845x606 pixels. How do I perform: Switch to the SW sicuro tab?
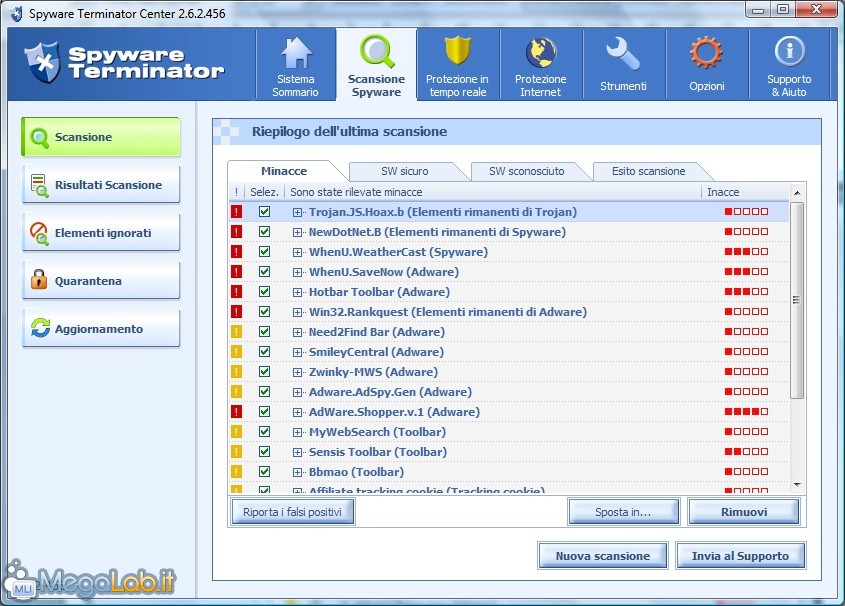[405, 171]
